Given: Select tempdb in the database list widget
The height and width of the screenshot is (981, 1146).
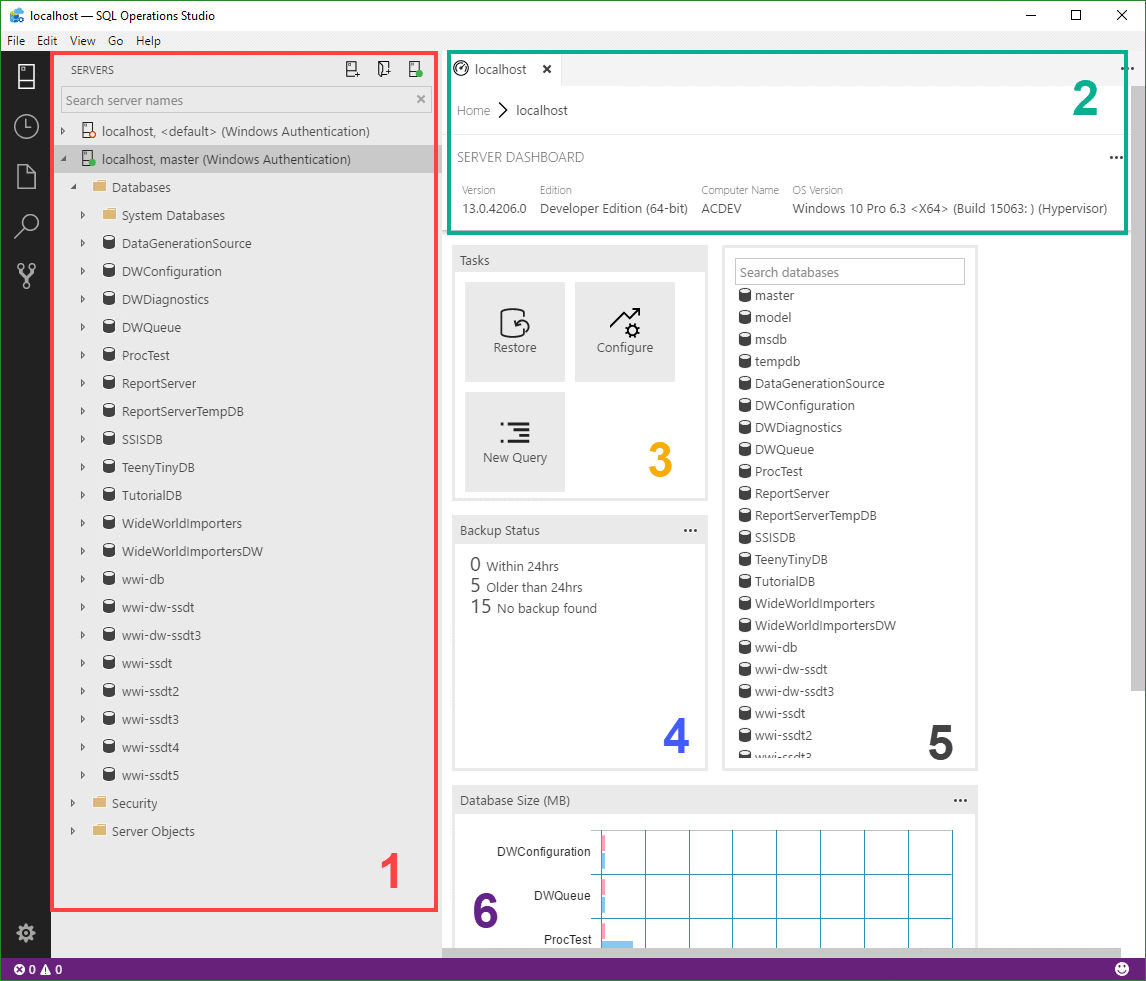Looking at the screenshot, I should click(x=769, y=361).
